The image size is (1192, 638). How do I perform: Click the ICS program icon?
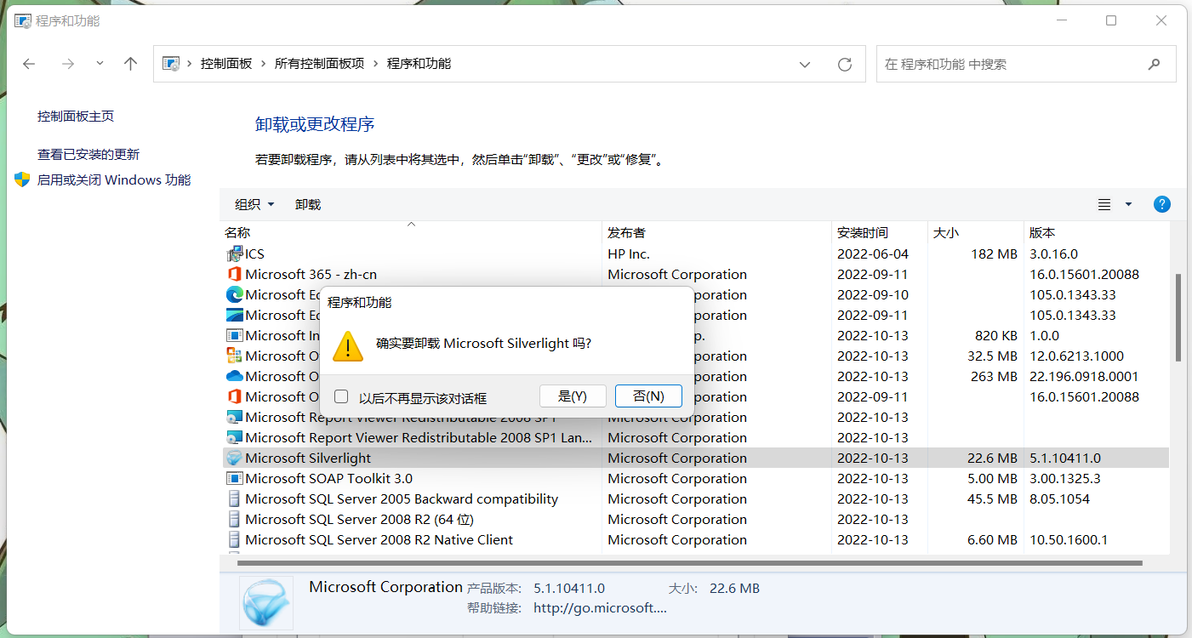click(234, 253)
